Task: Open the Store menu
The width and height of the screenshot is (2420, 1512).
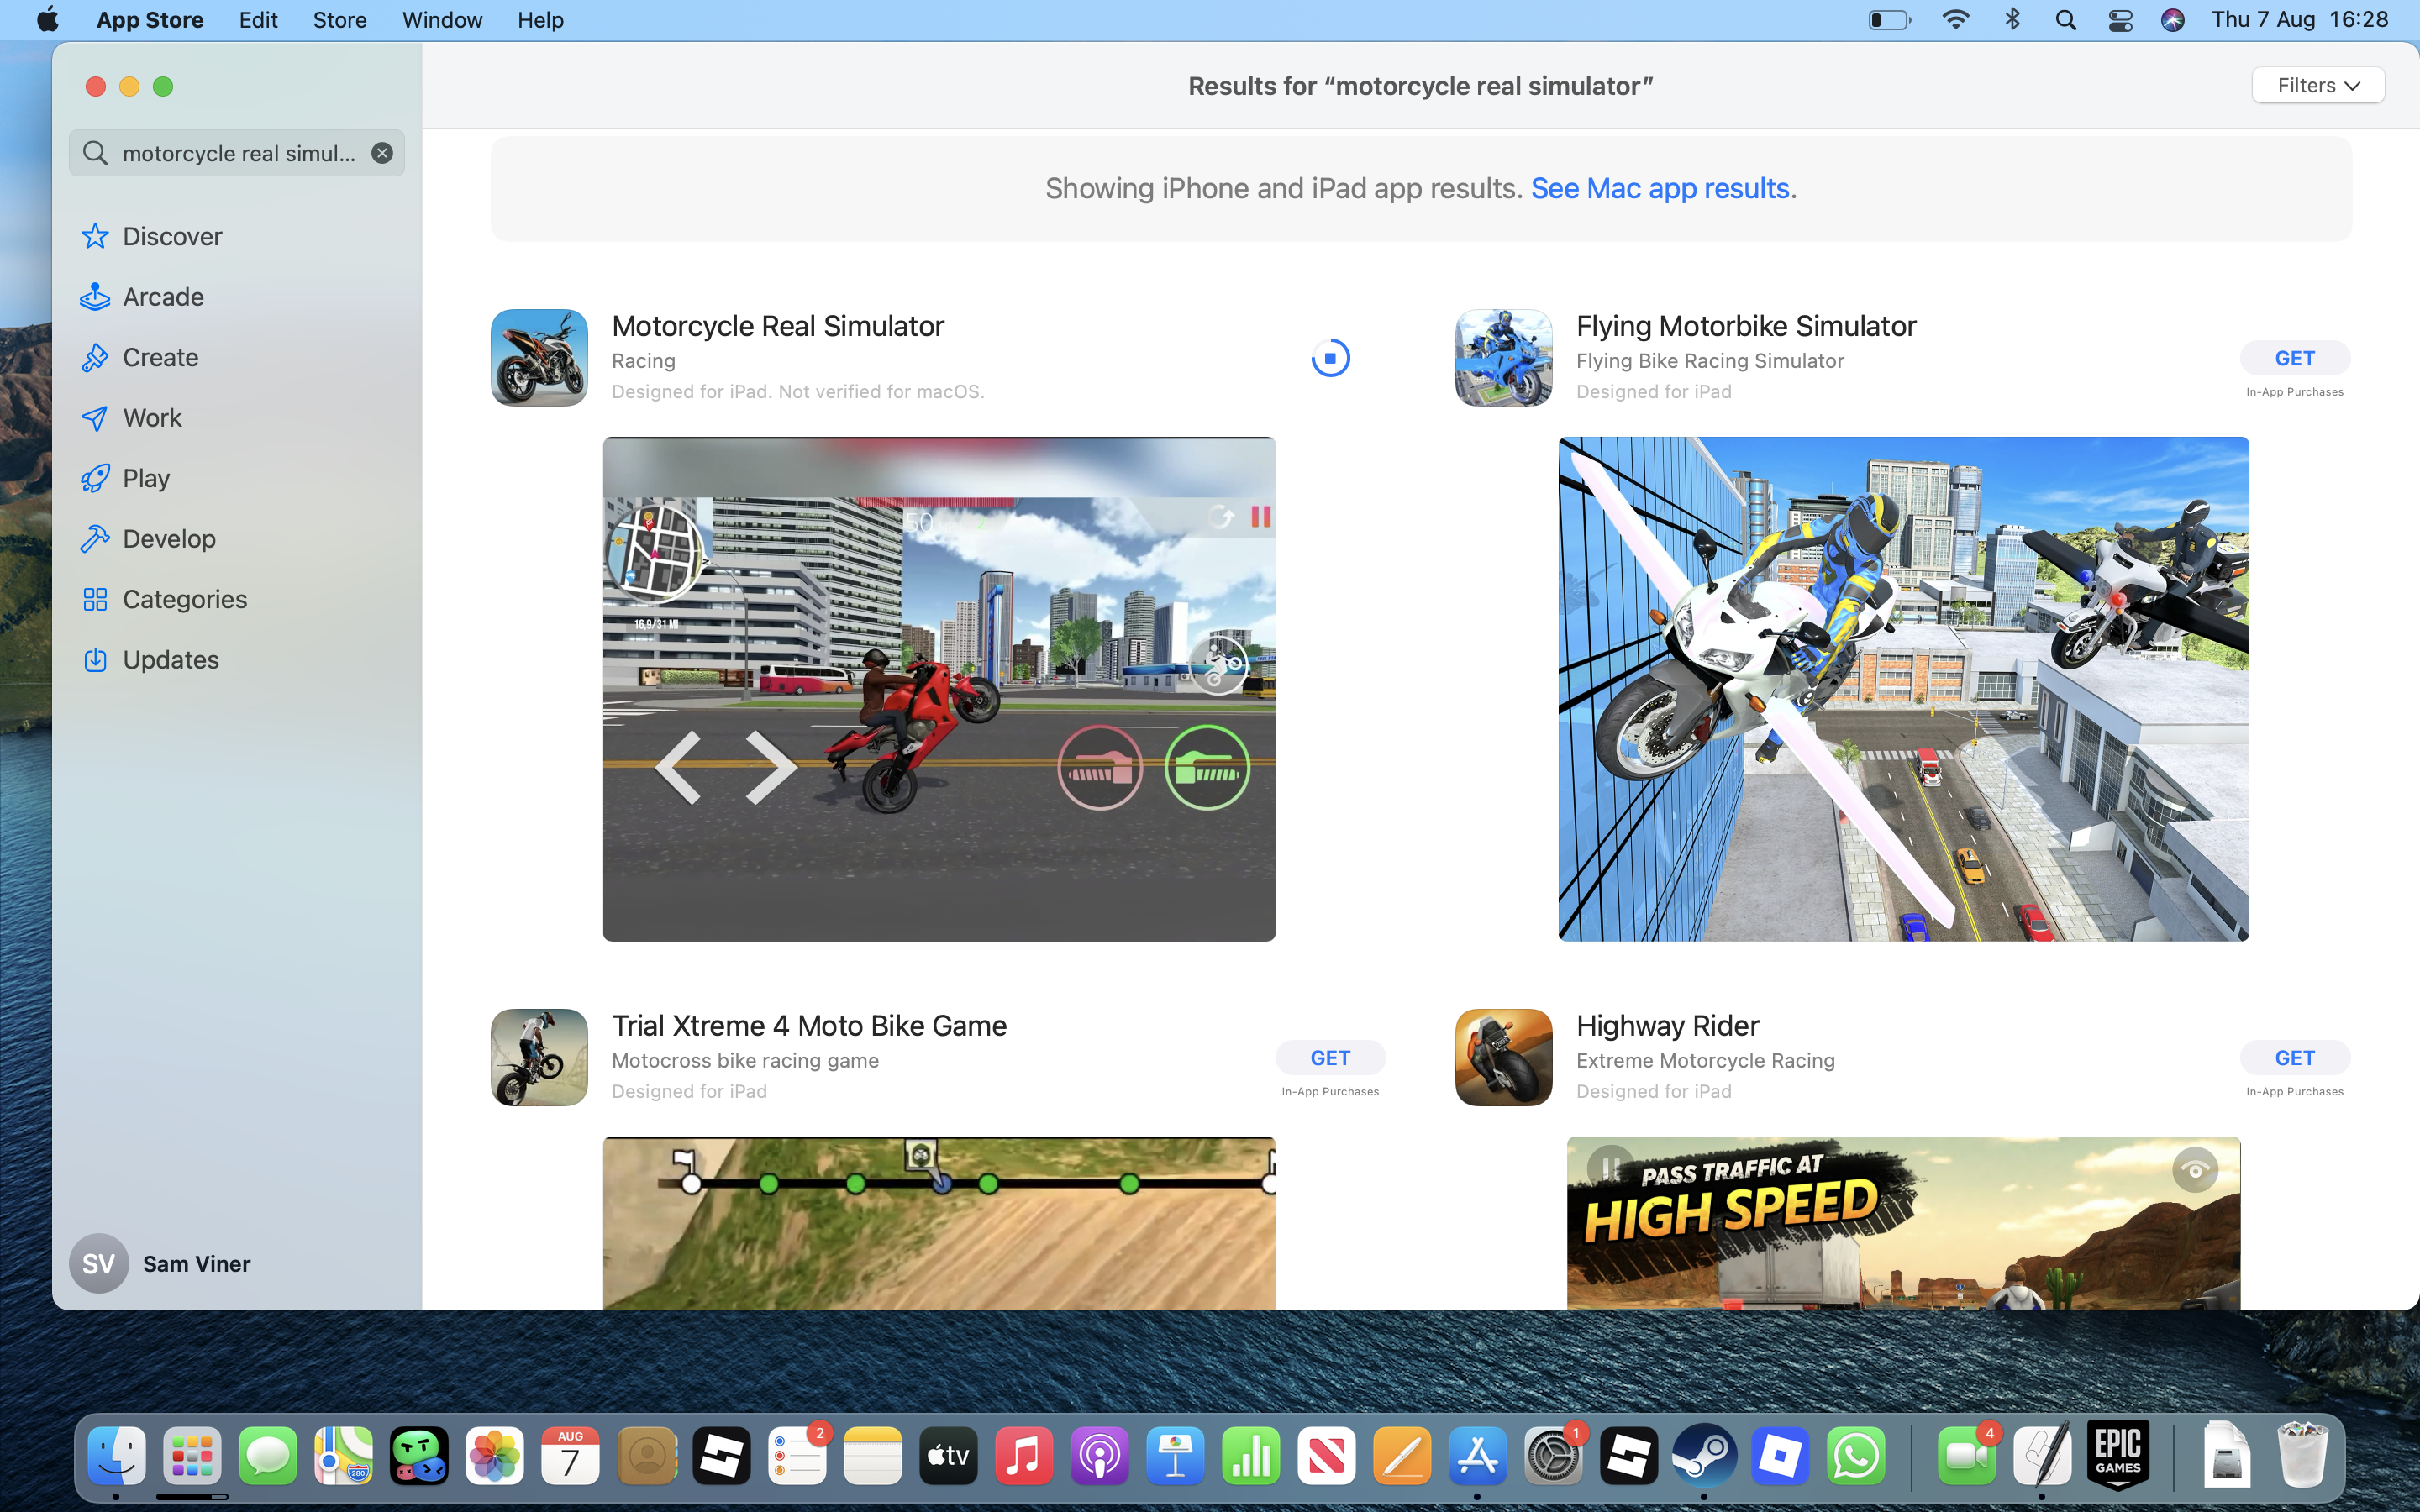Action: point(340,20)
